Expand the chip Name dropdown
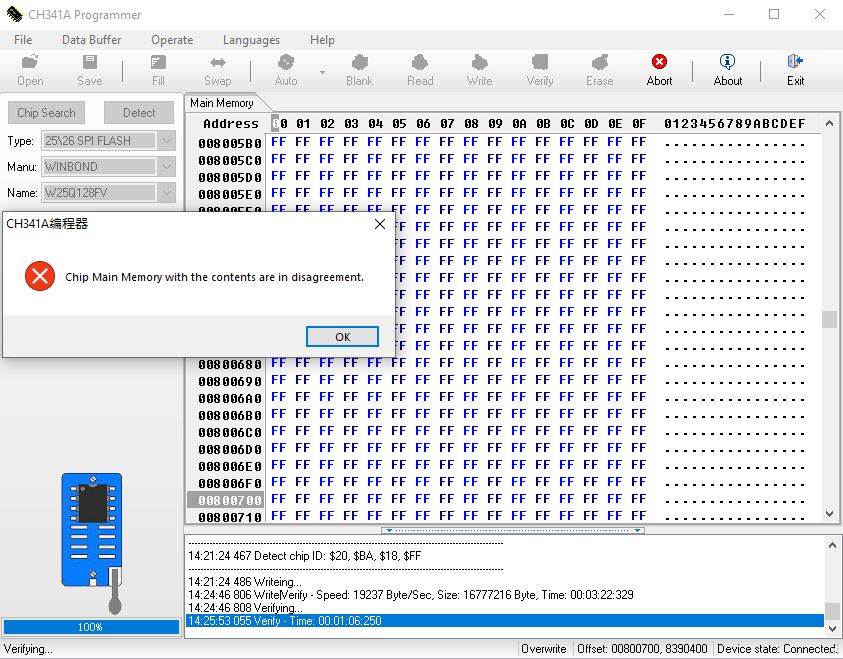The image size is (843, 659). 167,193
